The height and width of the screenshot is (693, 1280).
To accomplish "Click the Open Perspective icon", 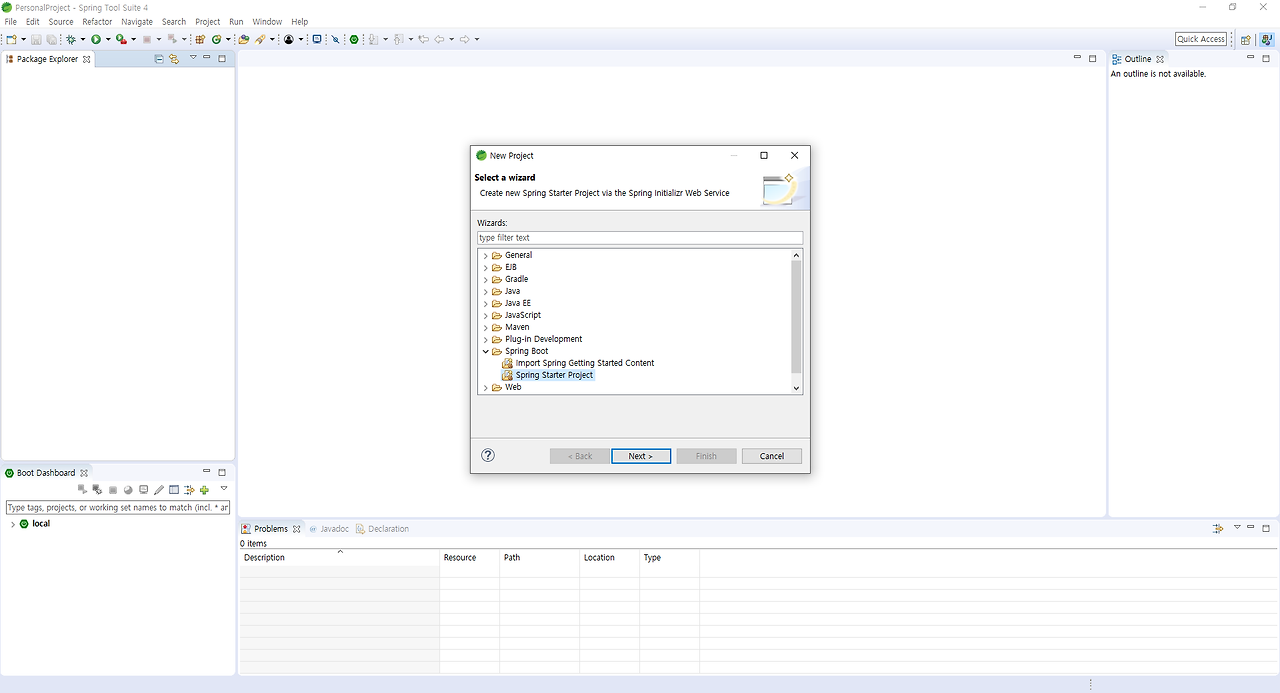I will tap(1246, 39).
